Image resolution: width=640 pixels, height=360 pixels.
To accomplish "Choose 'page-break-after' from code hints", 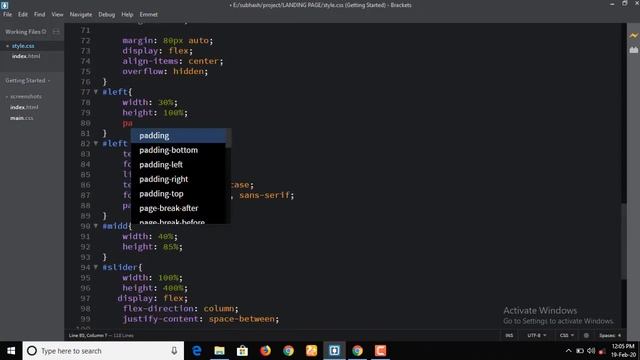I will 178,208.
